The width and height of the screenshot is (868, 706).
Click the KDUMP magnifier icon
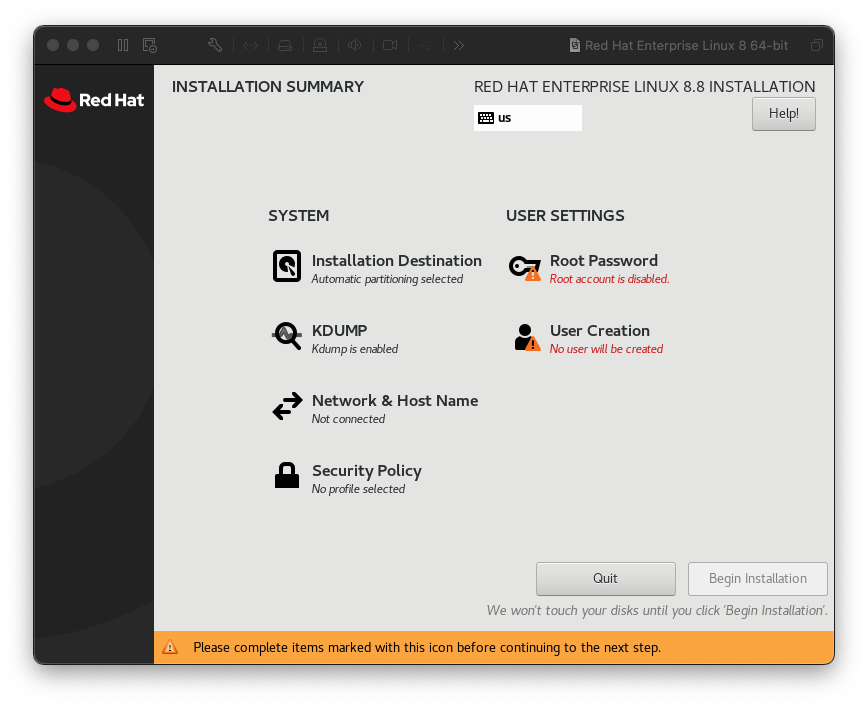(x=287, y=336)
